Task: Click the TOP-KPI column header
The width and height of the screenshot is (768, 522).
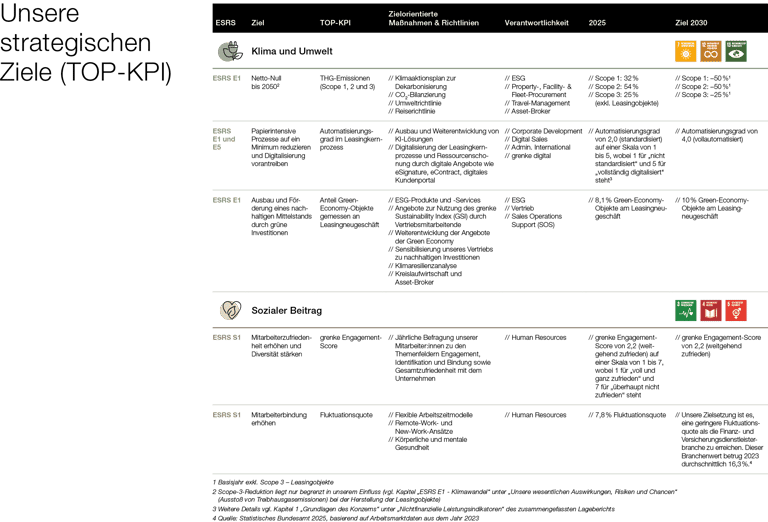Action: click(335, 21)
